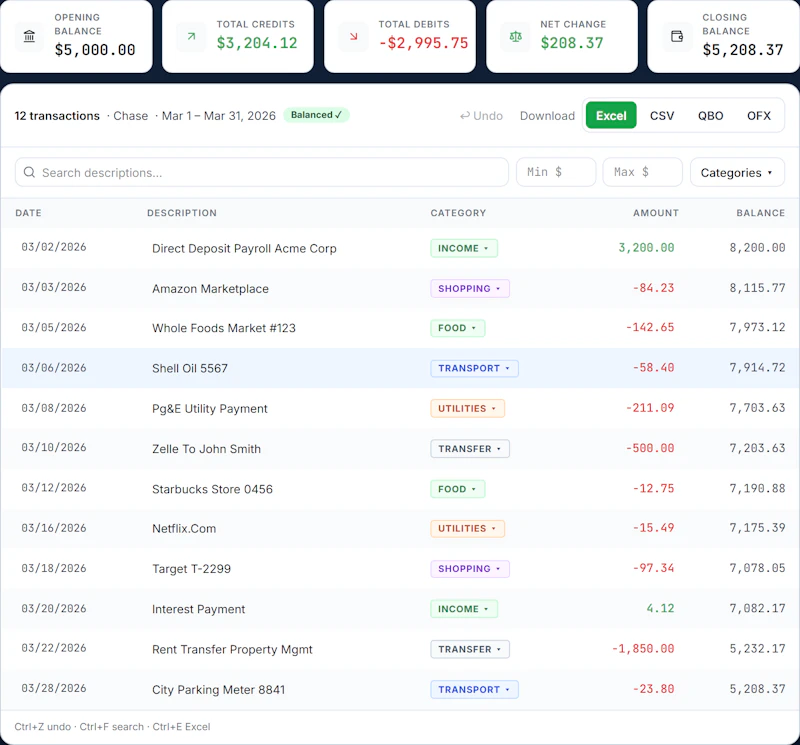Screen dimensions: 800x745
Task: Open INCOME category dropdown for Direct Deposit Payroll
Action: [464, 249]
